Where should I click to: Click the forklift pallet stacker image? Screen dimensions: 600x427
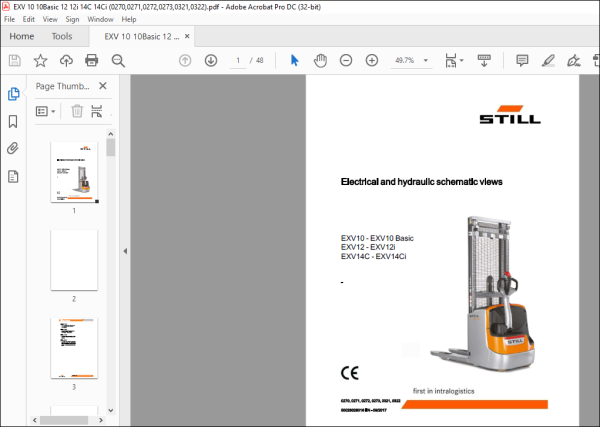click(x=483, y=293)
